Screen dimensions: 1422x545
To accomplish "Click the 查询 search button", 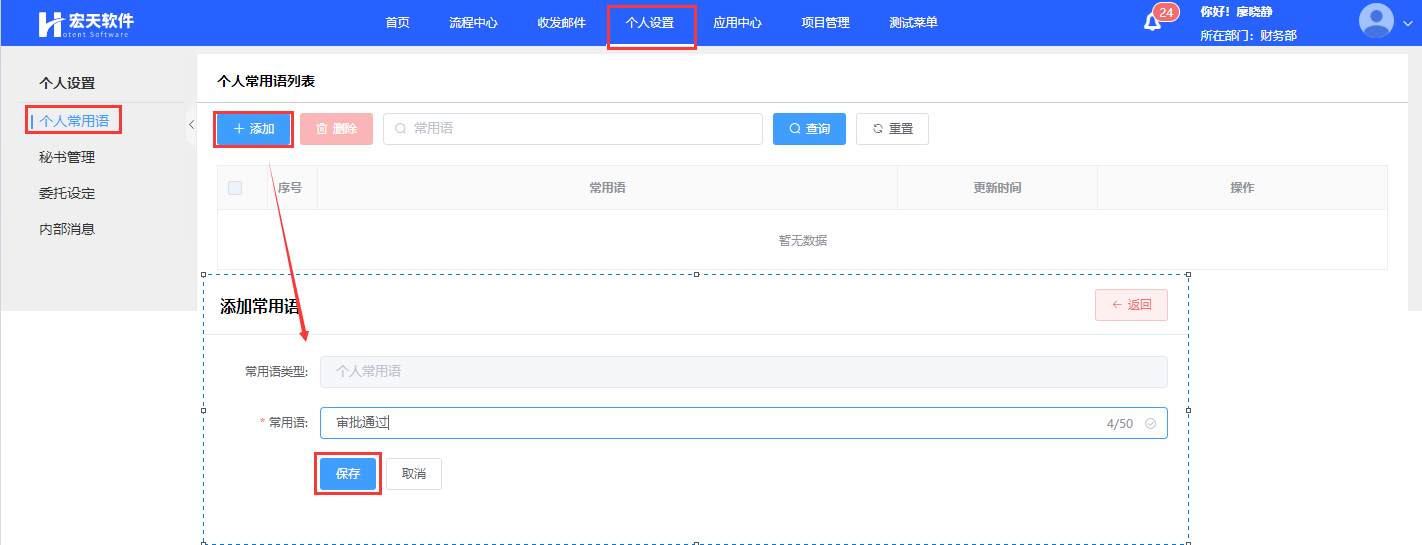I will [x=809, y=129].
